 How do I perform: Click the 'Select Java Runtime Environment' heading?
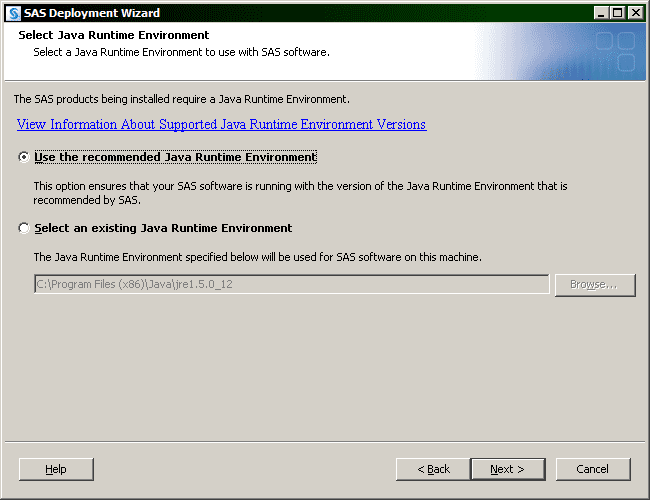(114, 35)
